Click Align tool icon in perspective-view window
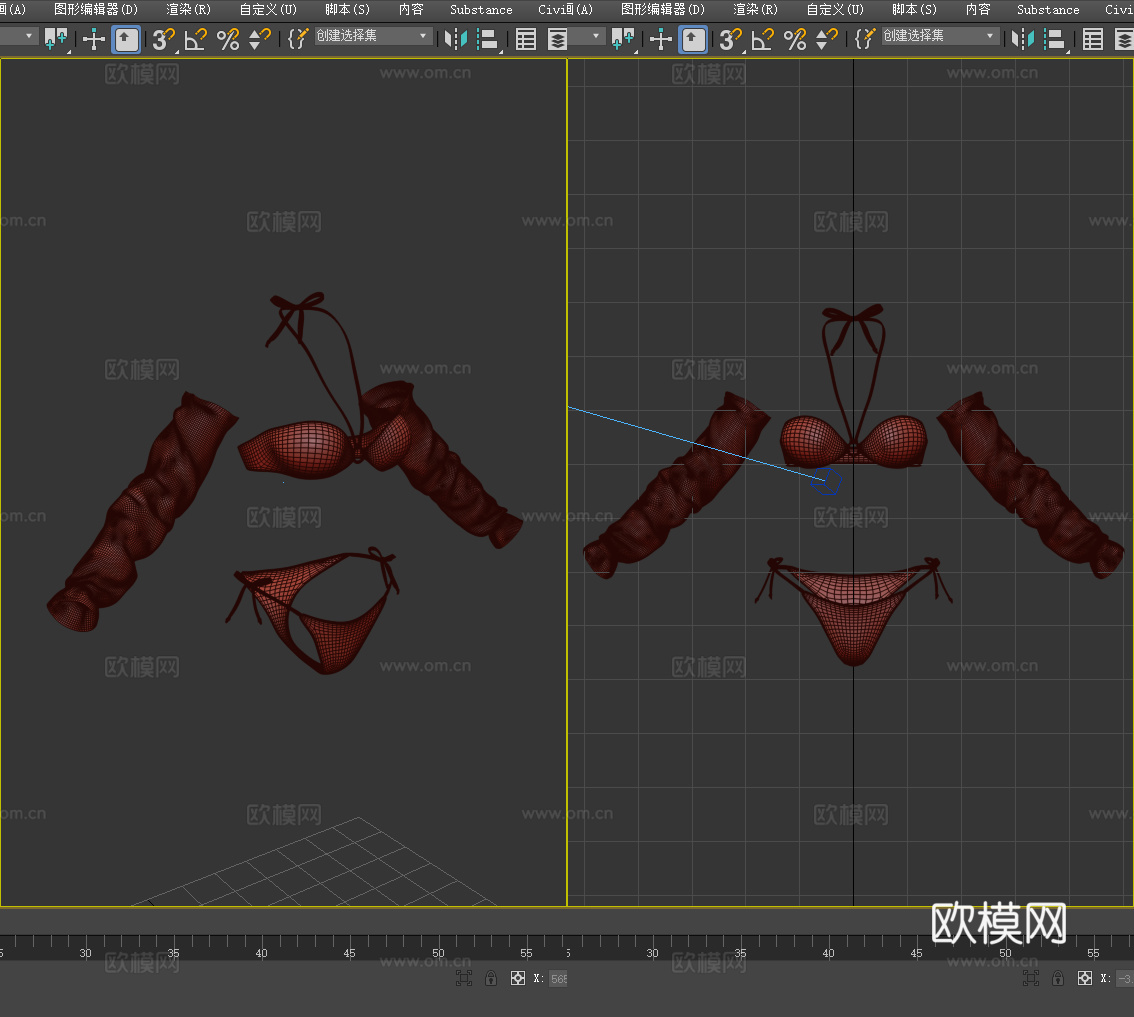The image size is (1134, 1017). coord(489,39)
